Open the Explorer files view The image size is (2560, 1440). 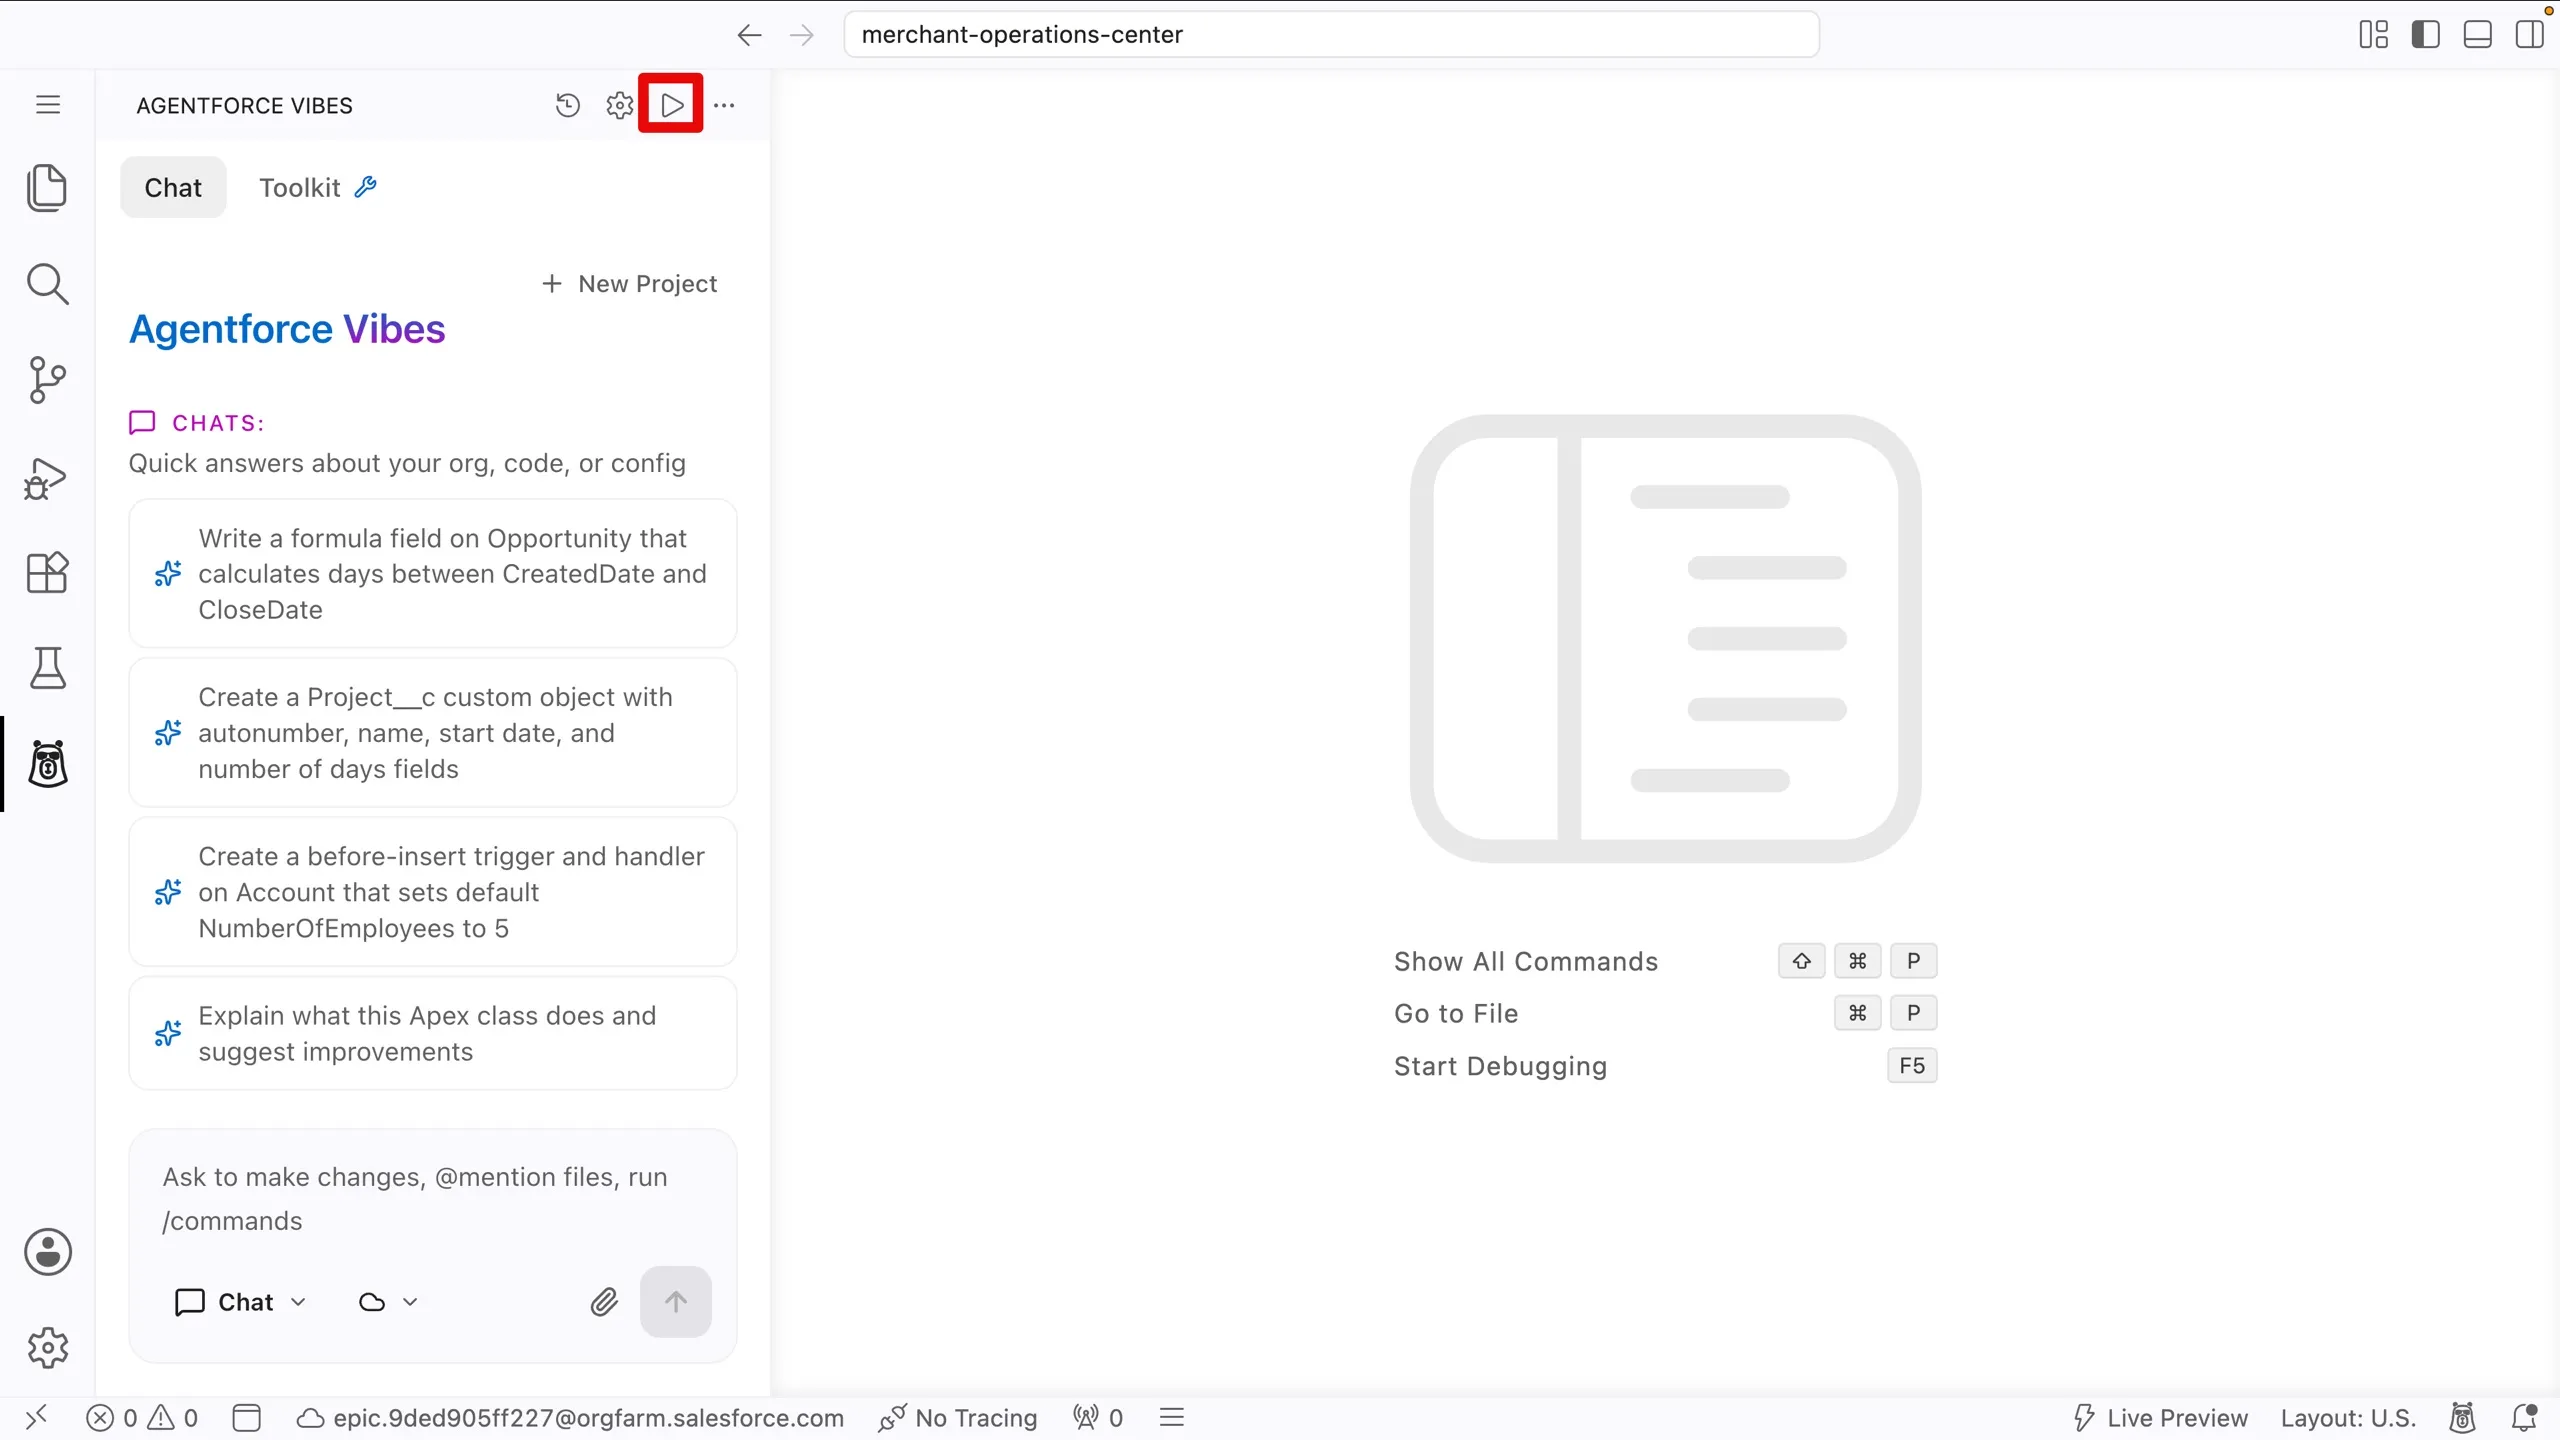[47, 188]
